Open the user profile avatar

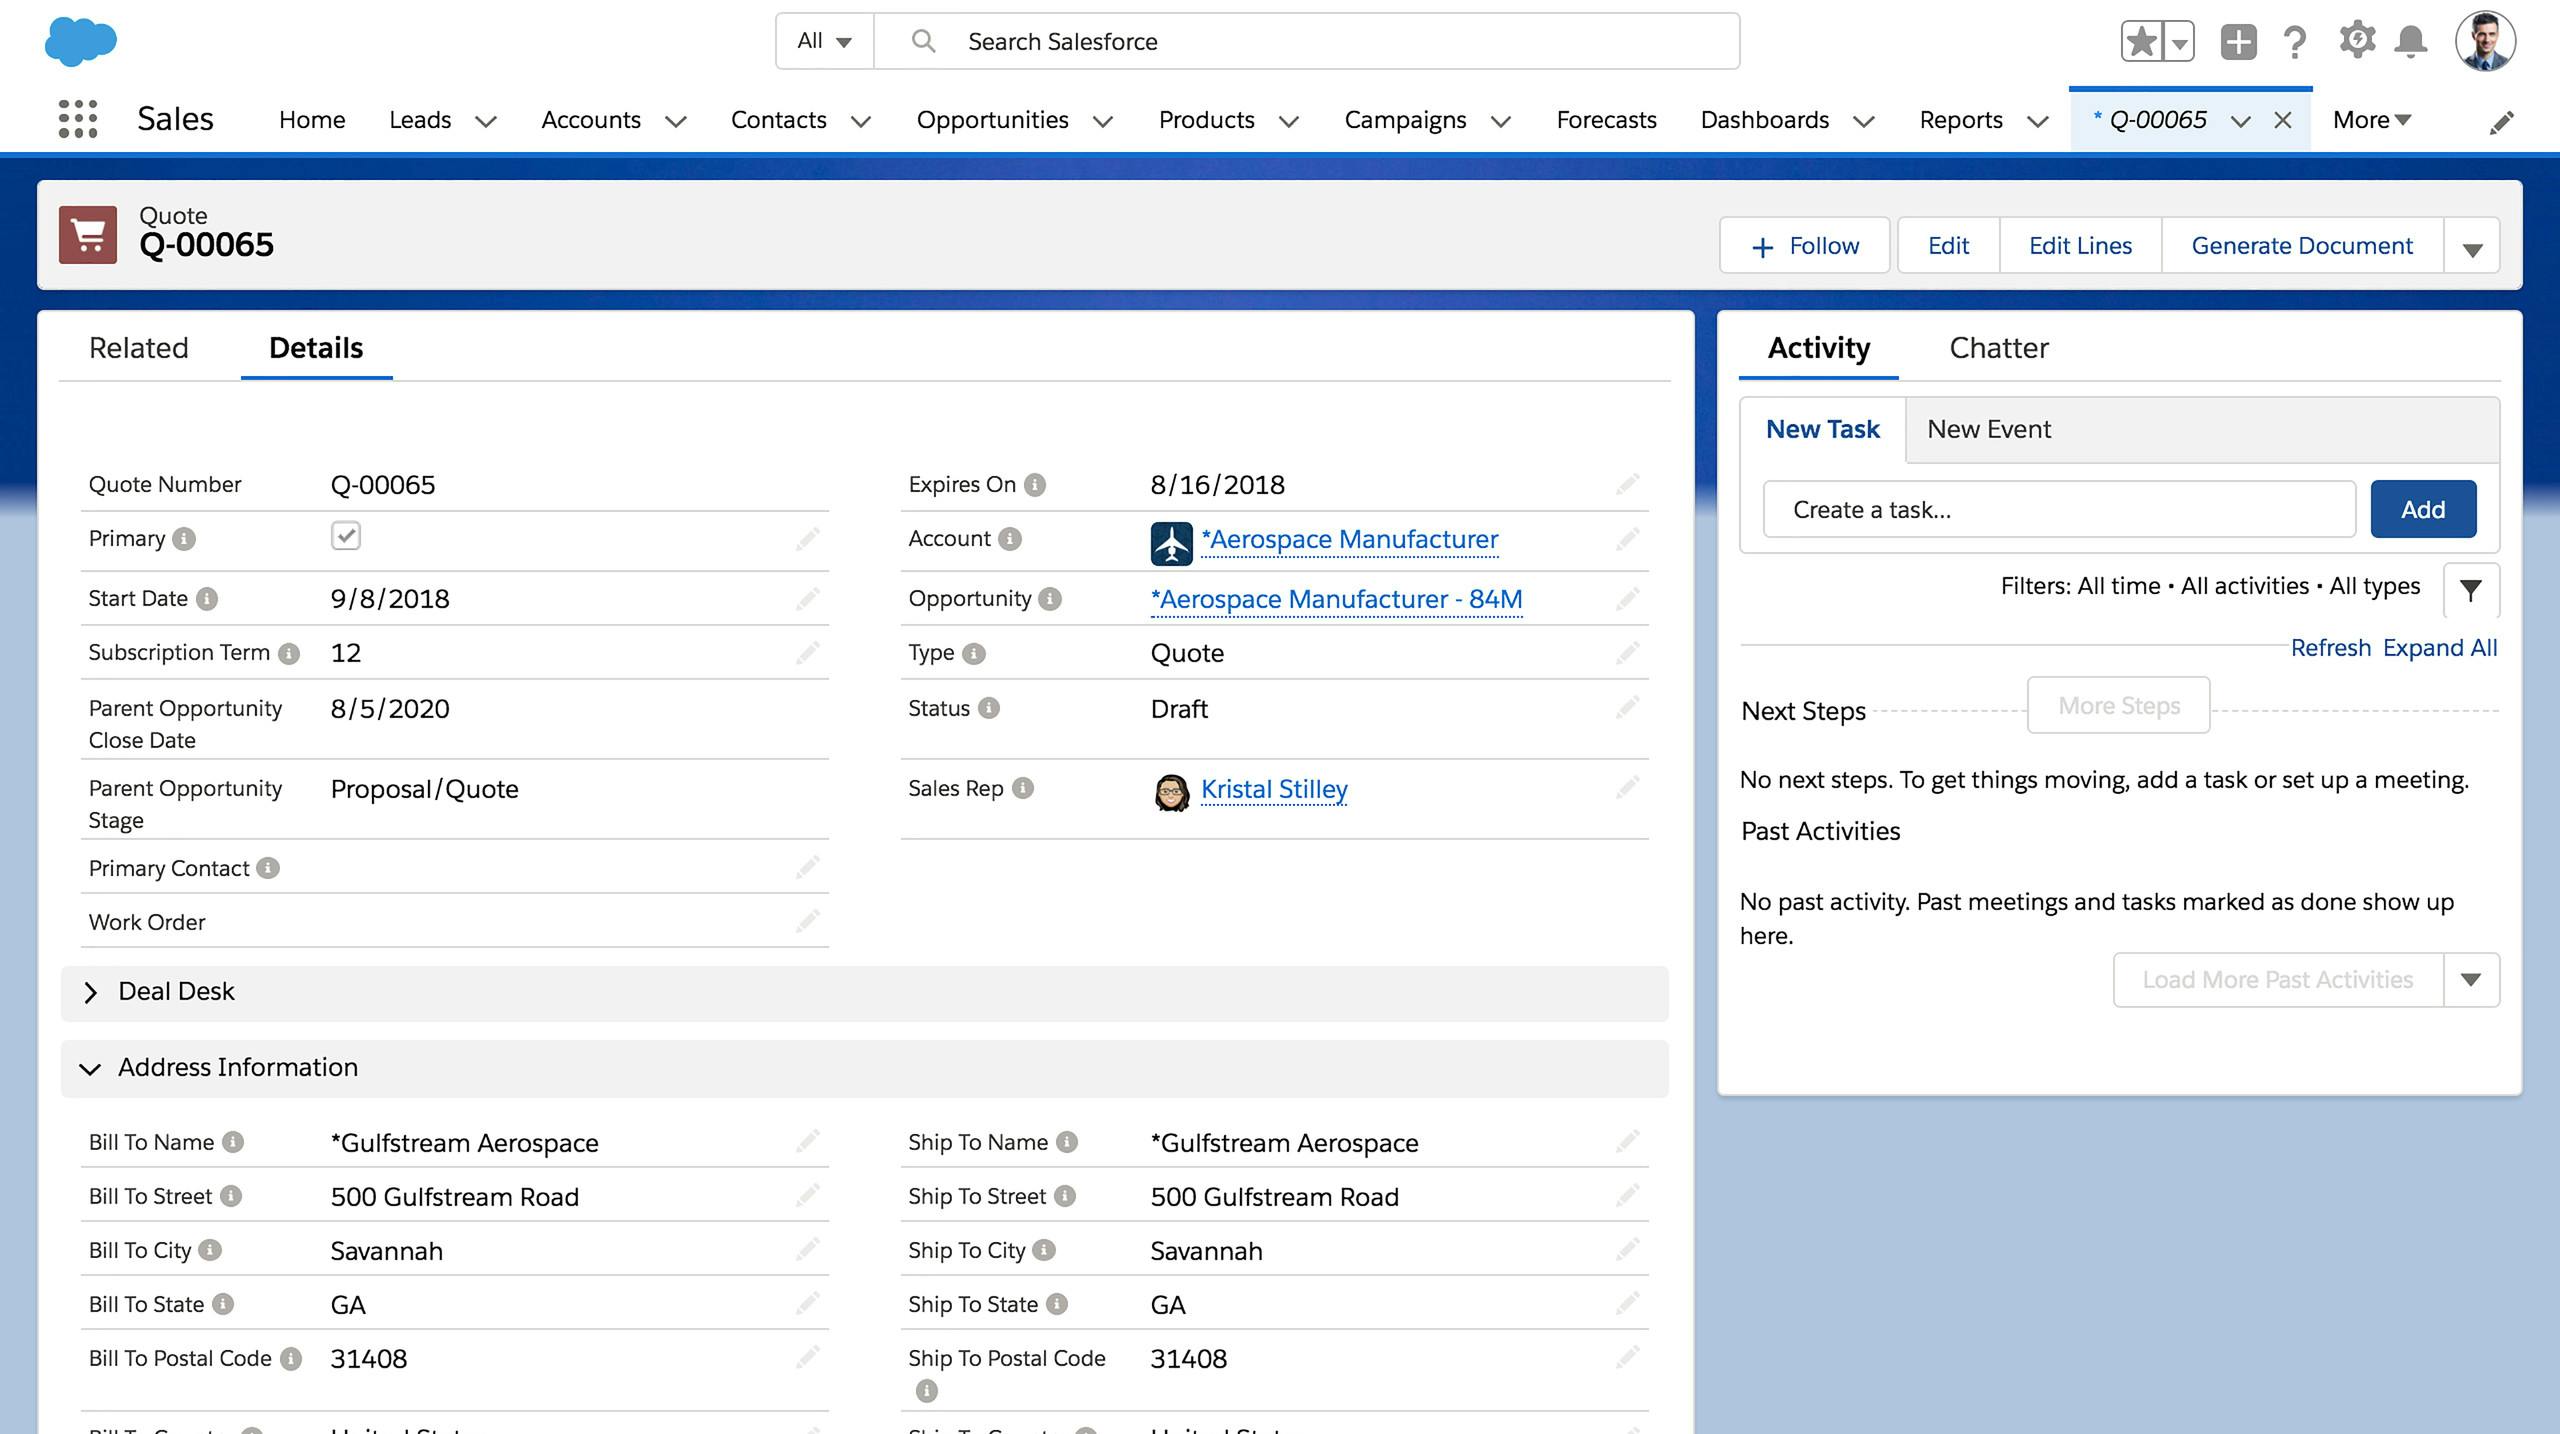pos(2485,41)
